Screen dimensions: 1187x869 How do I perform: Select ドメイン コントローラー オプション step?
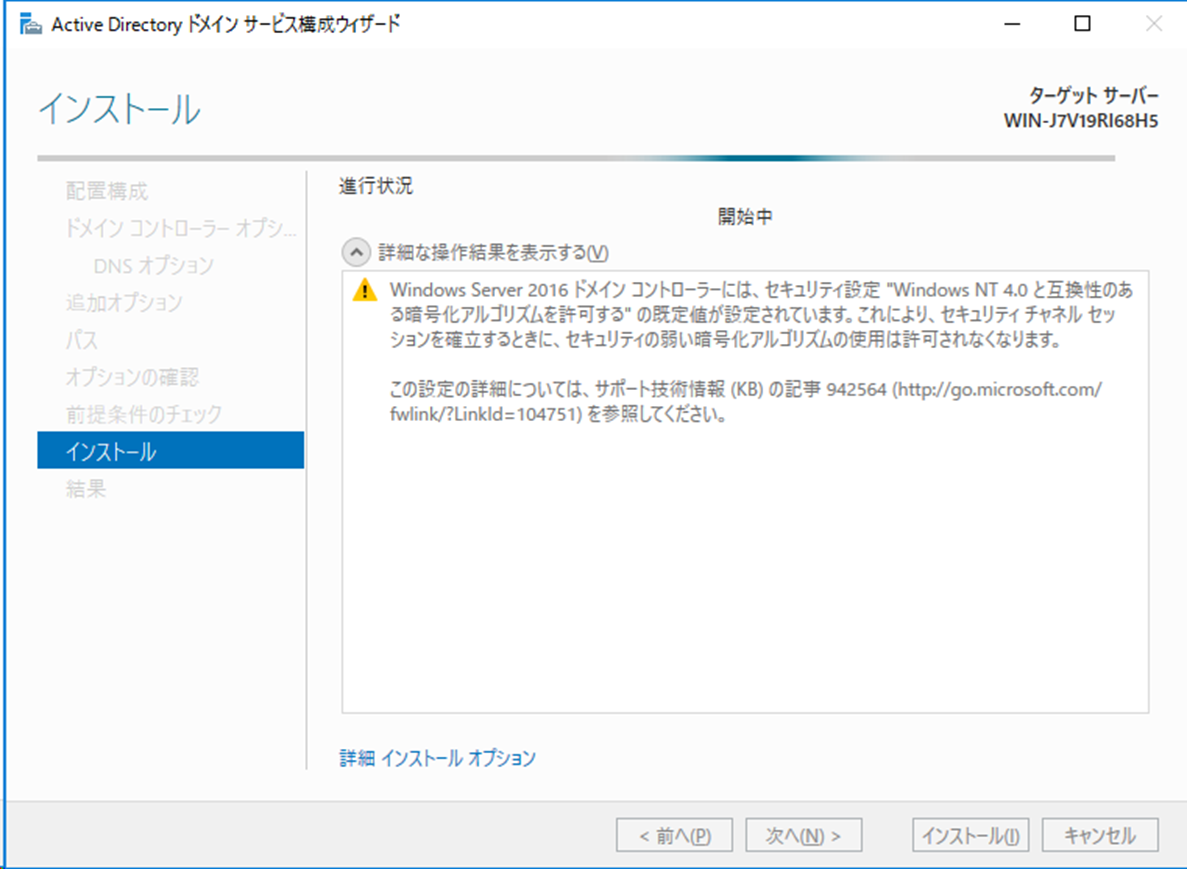(181, 228)
